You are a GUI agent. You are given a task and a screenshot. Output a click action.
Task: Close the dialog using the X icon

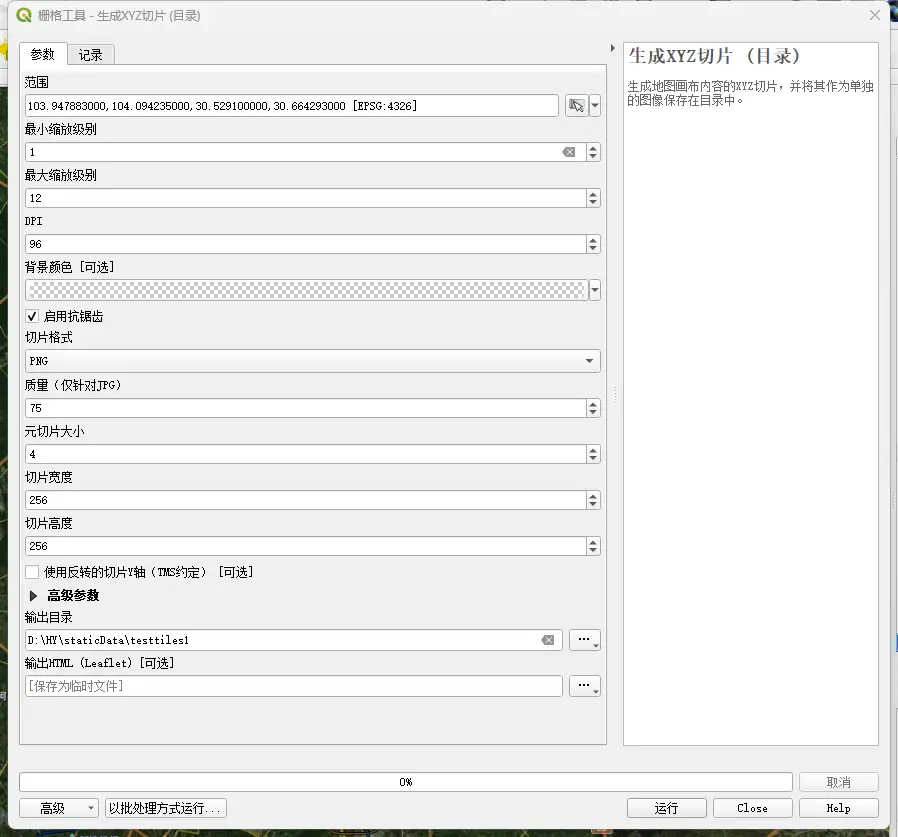pos(874,15)
